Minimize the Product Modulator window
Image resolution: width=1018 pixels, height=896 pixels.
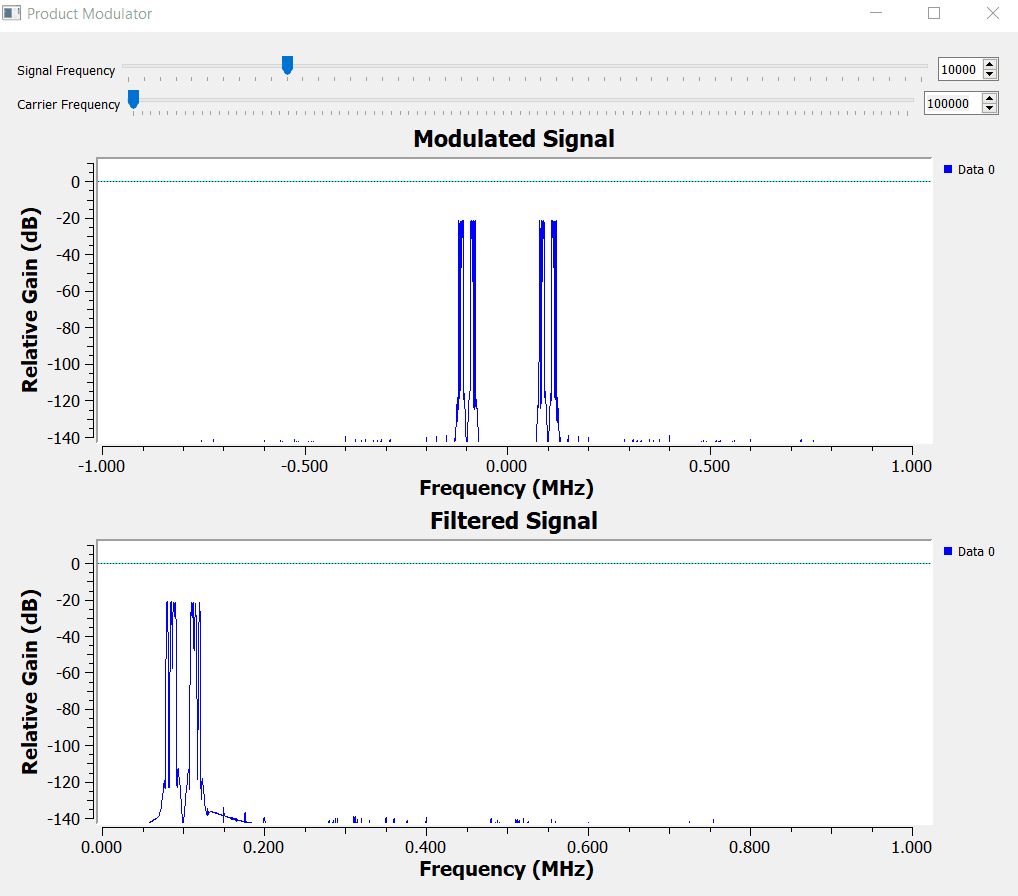click(x=876, y=14)
